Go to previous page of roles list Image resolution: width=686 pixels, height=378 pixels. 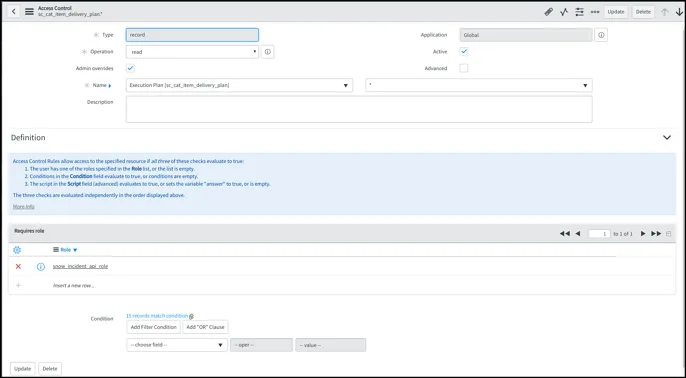(578, 234)
